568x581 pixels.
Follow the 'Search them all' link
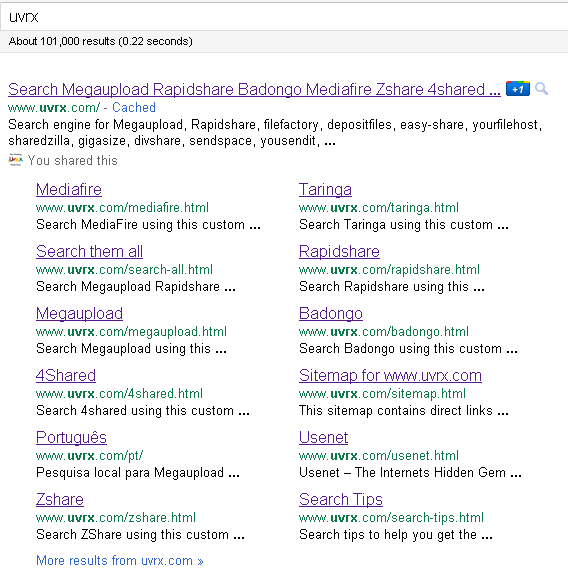[89, 251]
